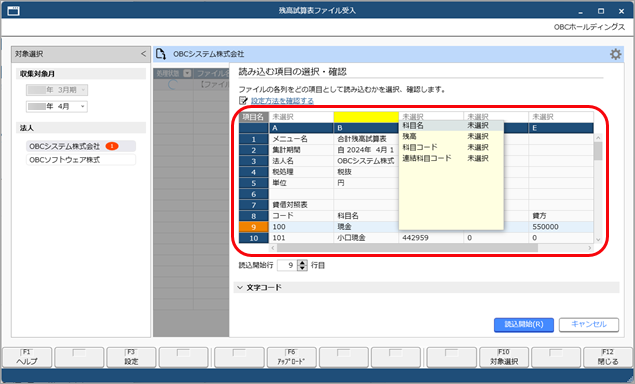Viewport: 635px width, 384px height.
Task: Collapse the 対象選択 panel with the arrow
Action: pyautogui.click(x=143, y=54)
